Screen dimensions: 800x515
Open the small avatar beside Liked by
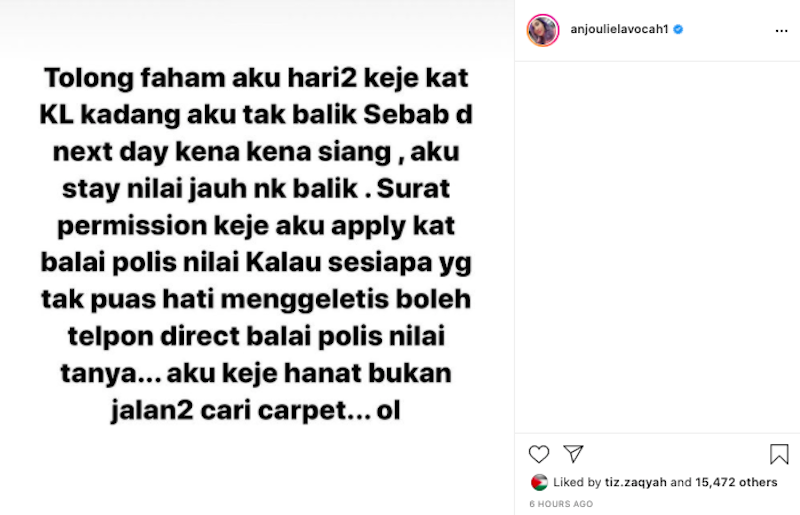[x=539, y=482]
